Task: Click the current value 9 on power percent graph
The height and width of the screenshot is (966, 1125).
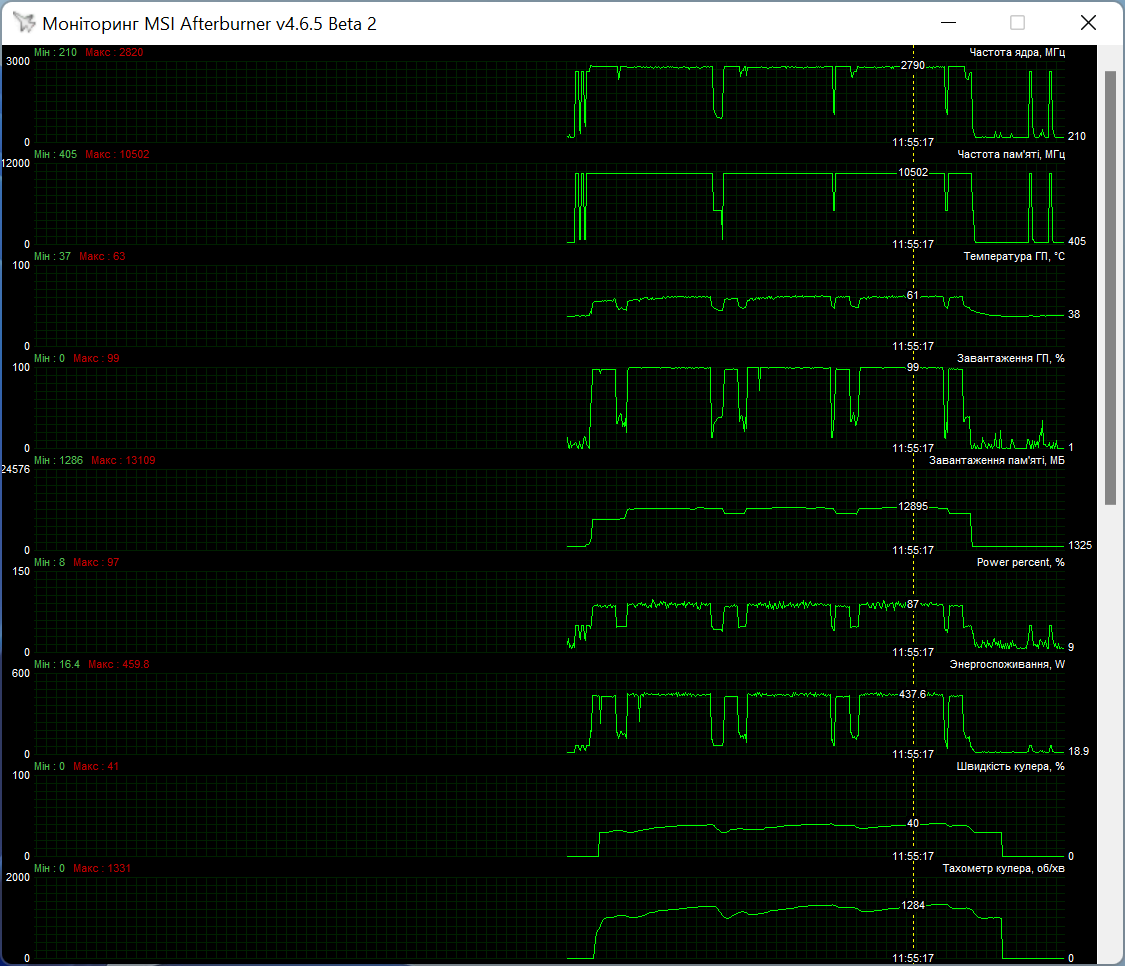Action: tap(1070, 647)
